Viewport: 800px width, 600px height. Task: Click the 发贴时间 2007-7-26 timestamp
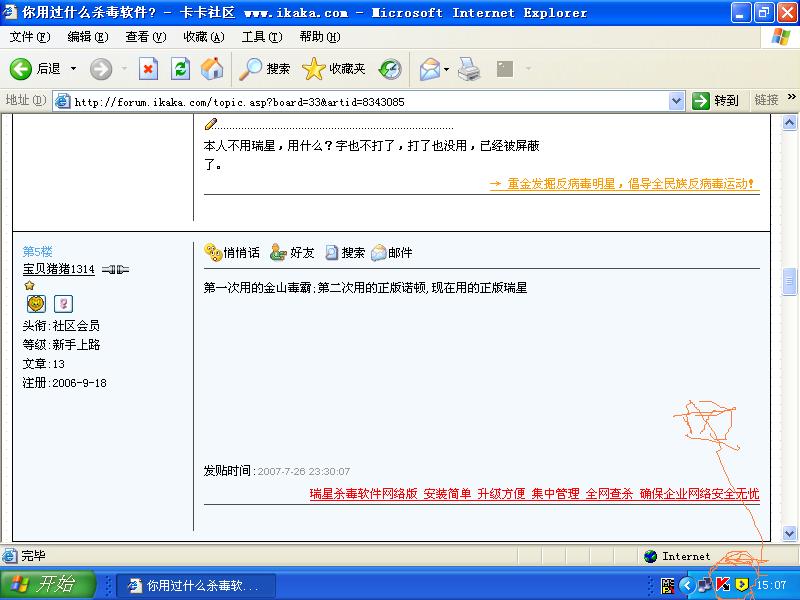click(x=277, y=470)
